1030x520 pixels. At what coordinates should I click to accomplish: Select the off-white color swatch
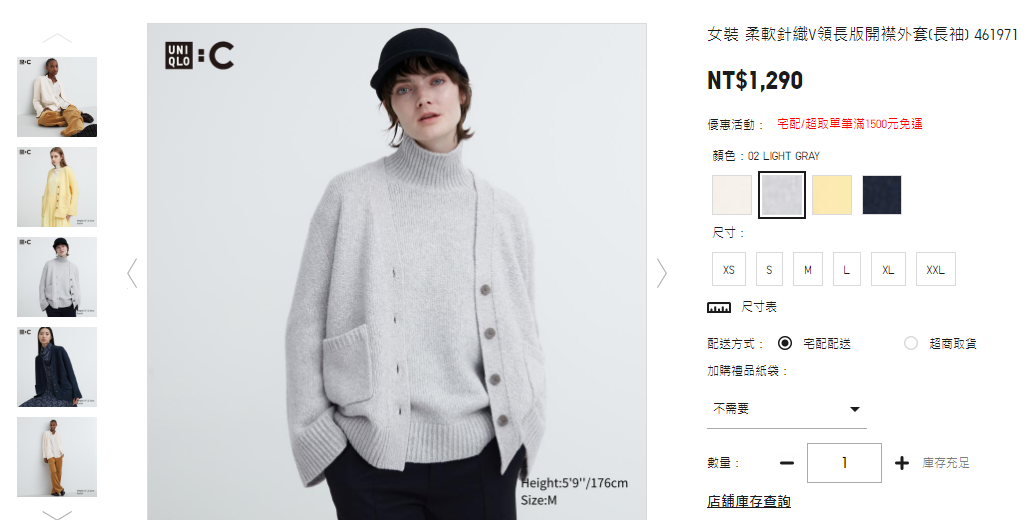click(732, 195)
